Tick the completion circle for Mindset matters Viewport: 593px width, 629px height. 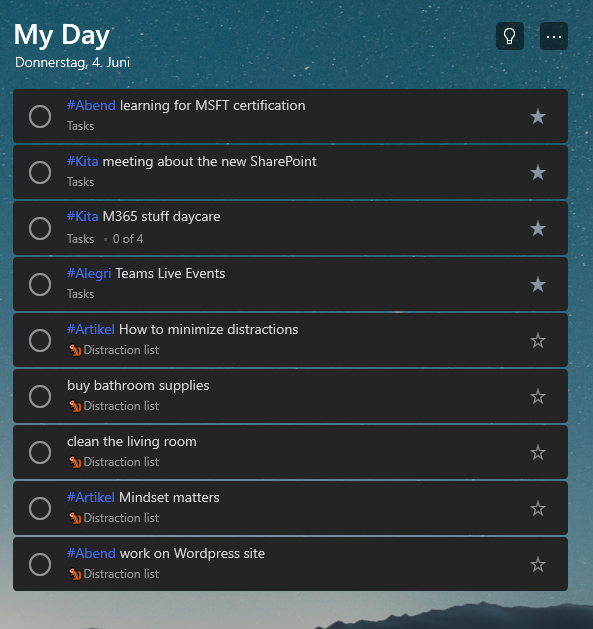coord(40,509)
